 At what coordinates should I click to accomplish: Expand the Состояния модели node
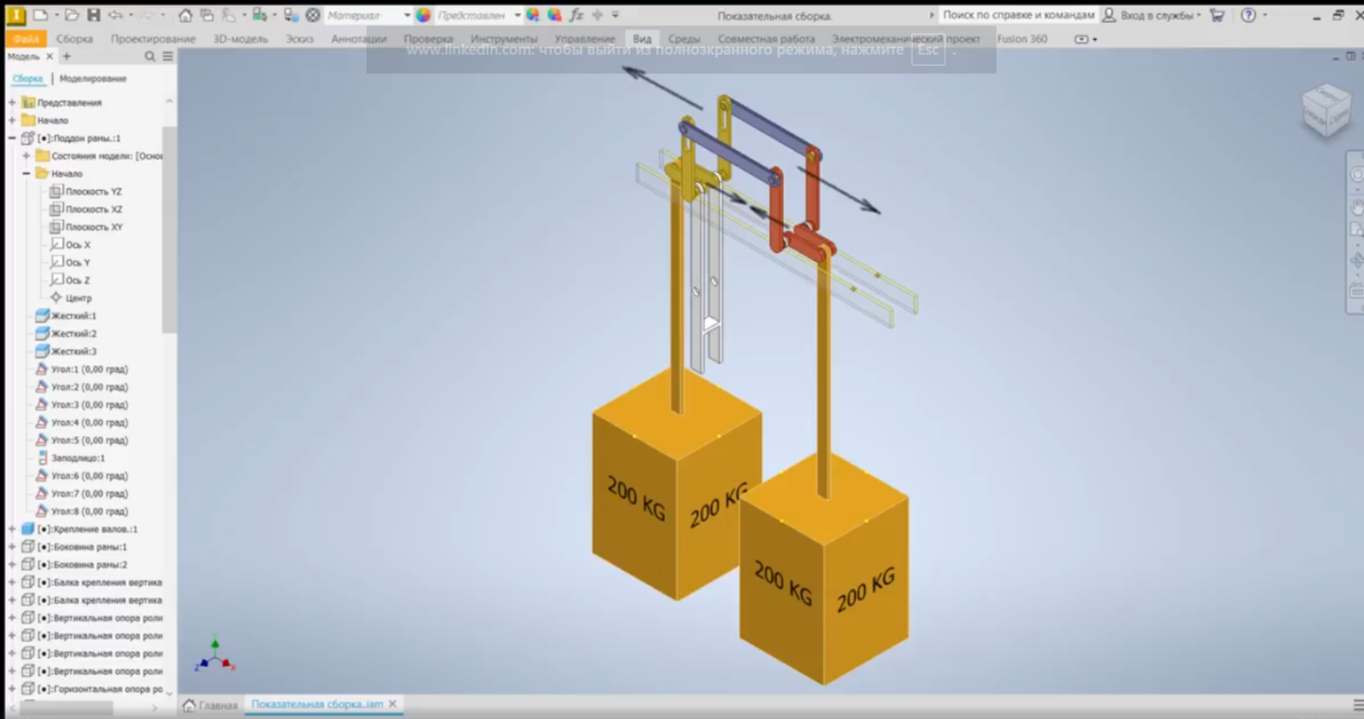27,156
